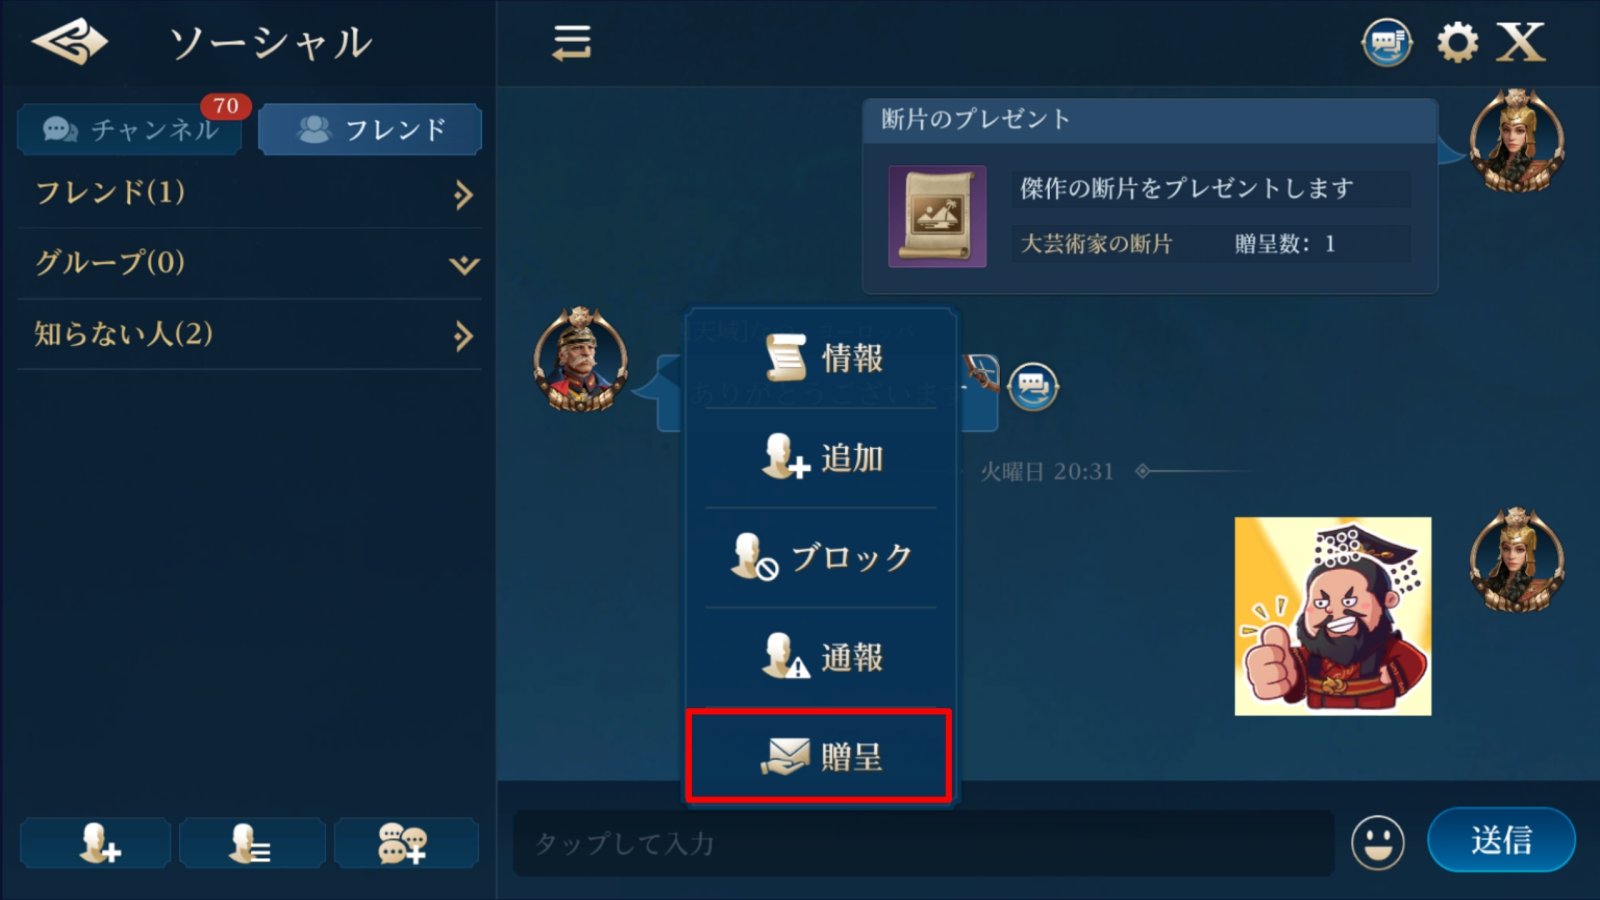
Task: Switch to the チャンネル tab
Action: tap(130, 129)
